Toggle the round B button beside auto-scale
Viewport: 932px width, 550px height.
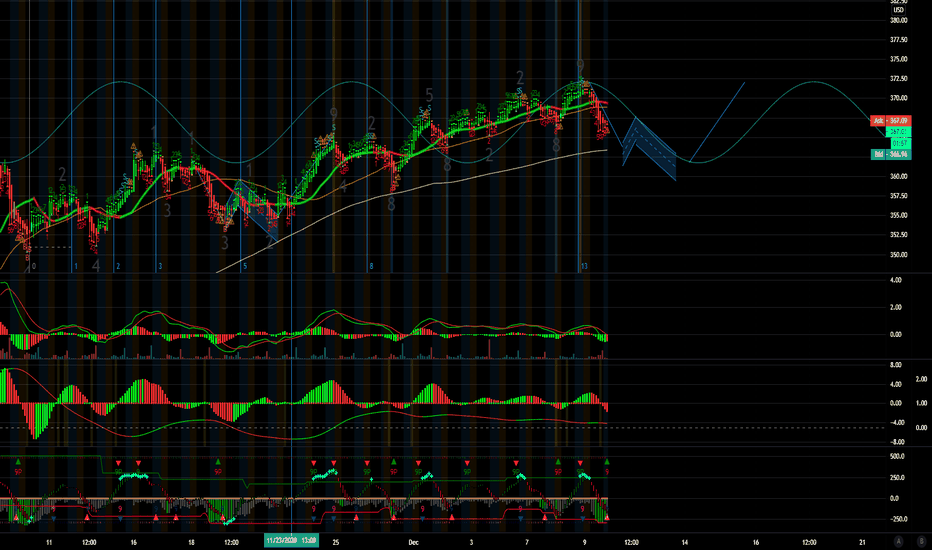pyautogui.click(x=922, y=541)
